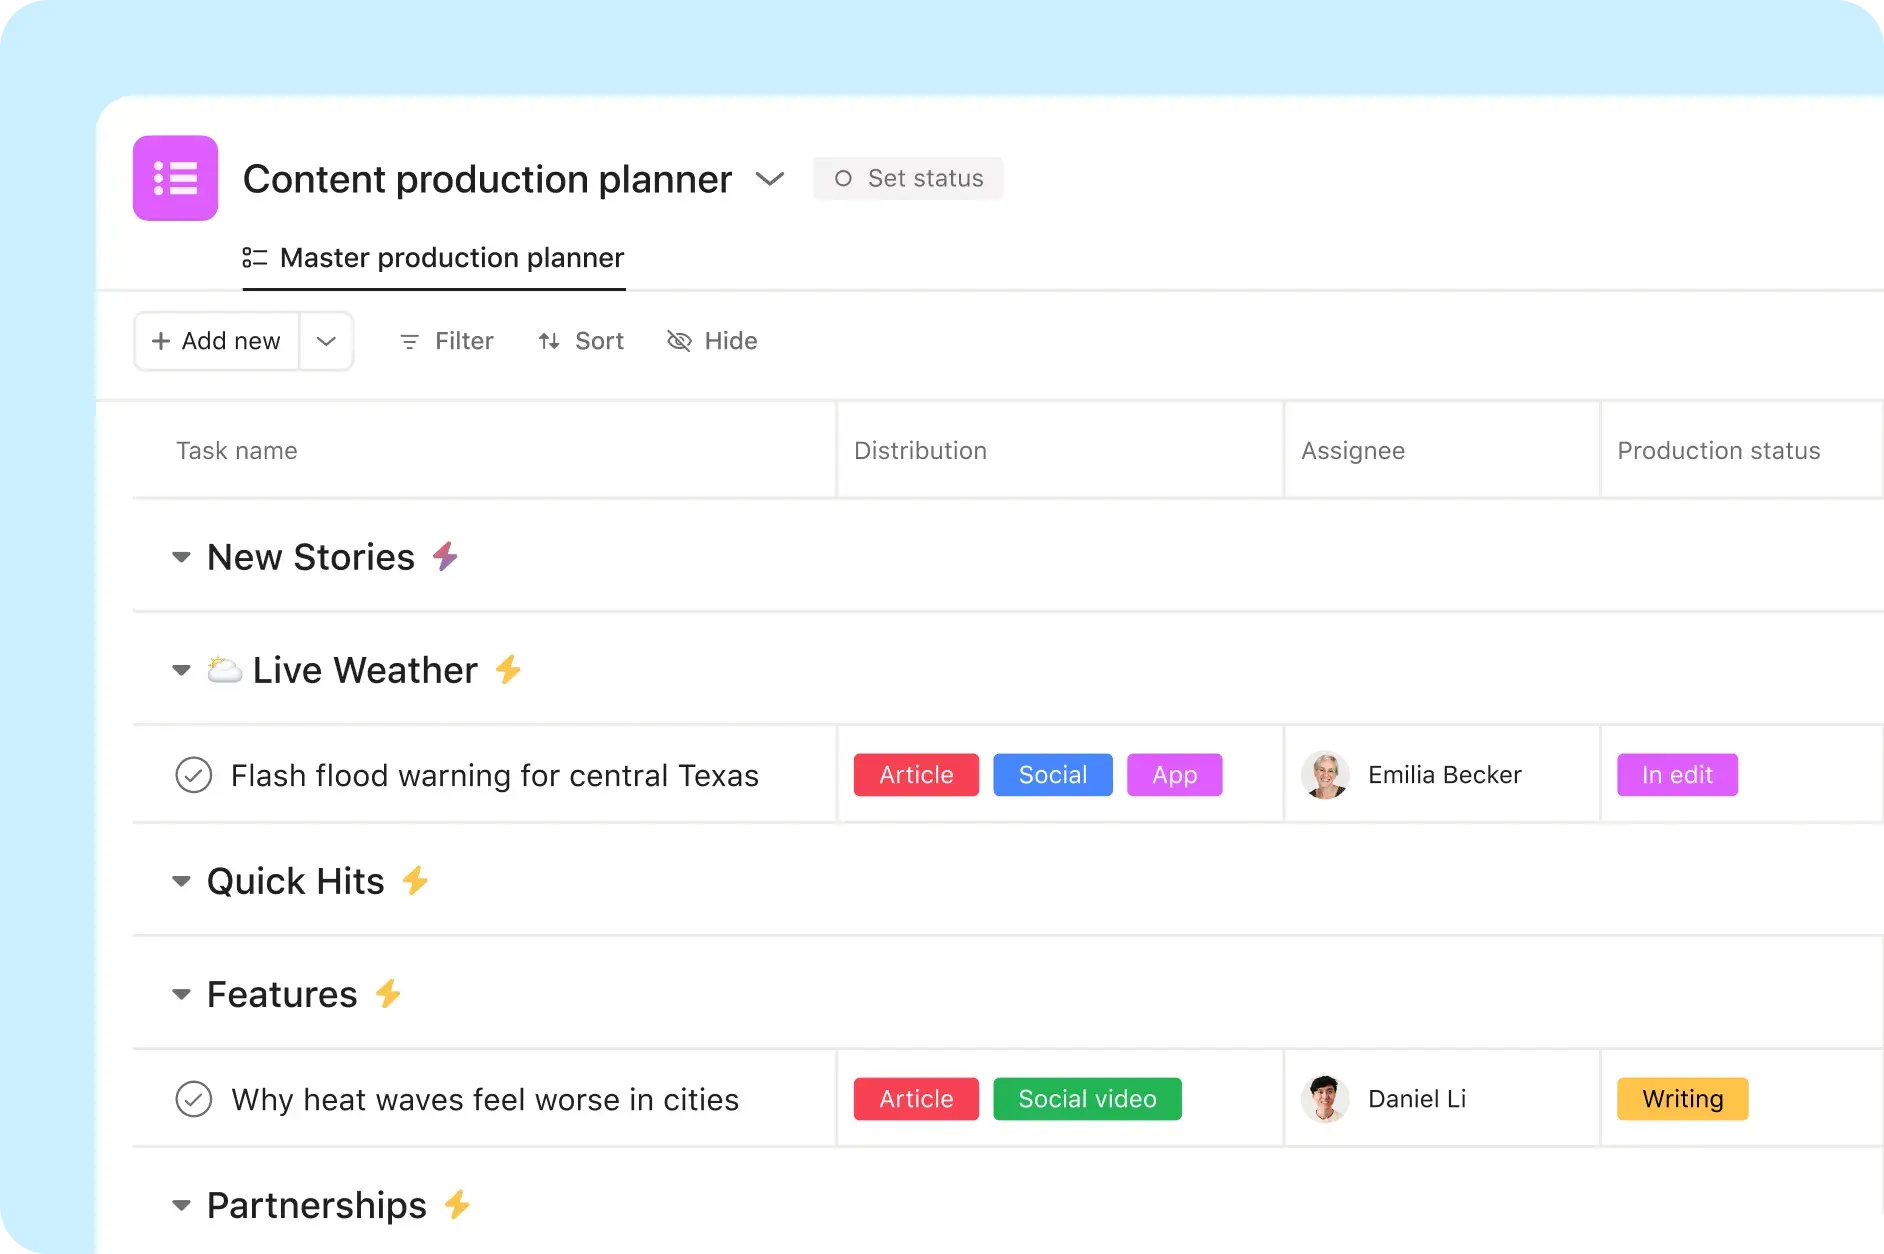
Task: Click the Set status circle indicator
Action: click(843, 178)
